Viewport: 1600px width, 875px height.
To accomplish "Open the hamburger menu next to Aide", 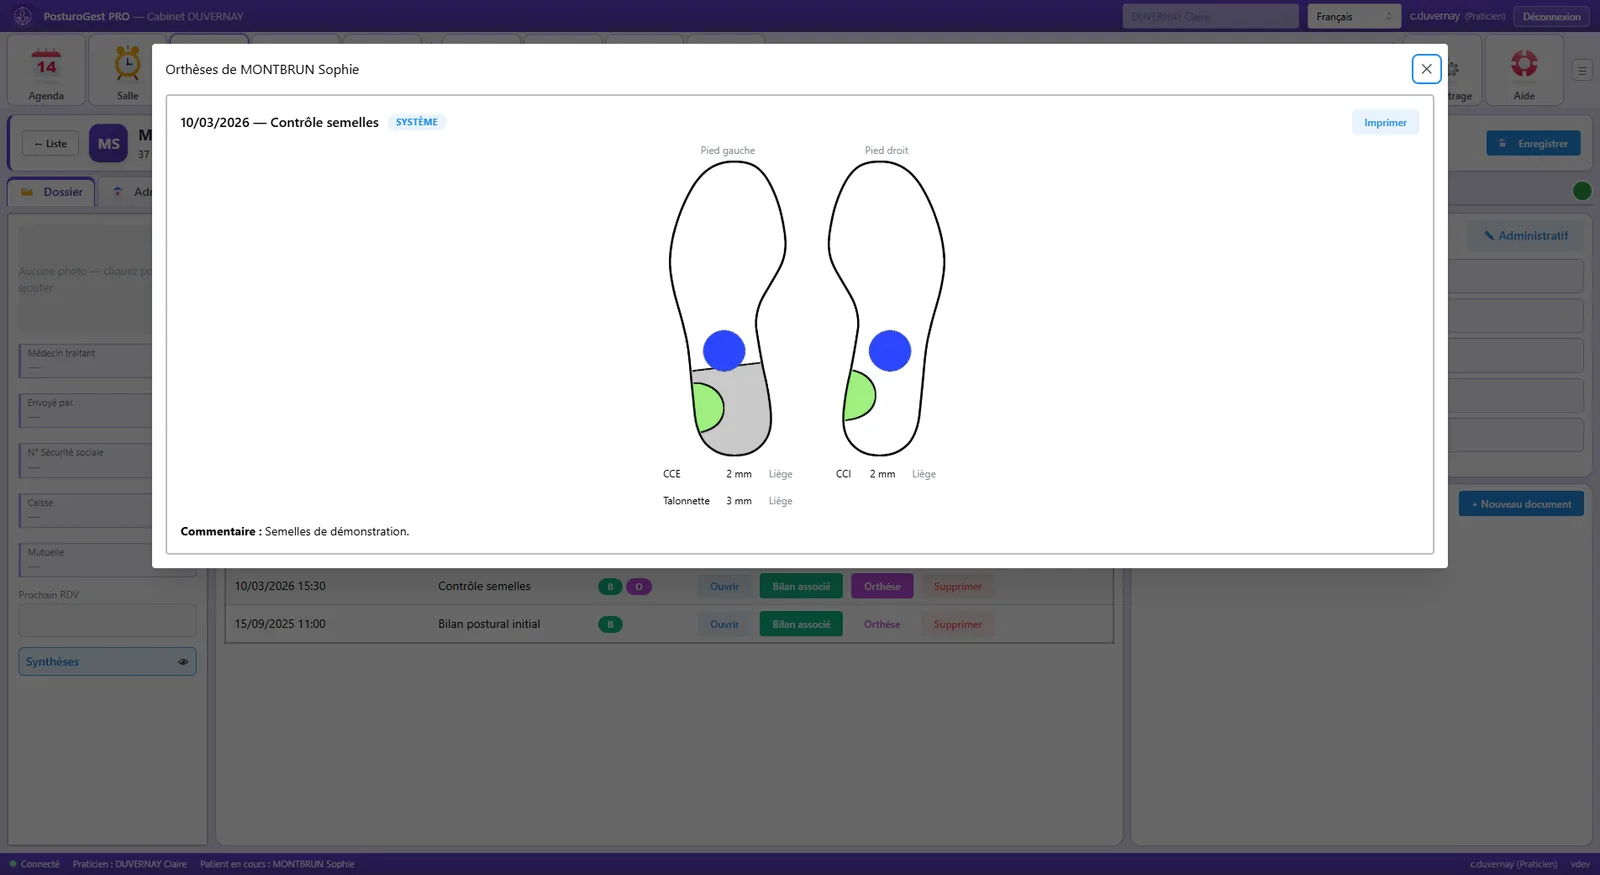I will tap(1582, 70).
